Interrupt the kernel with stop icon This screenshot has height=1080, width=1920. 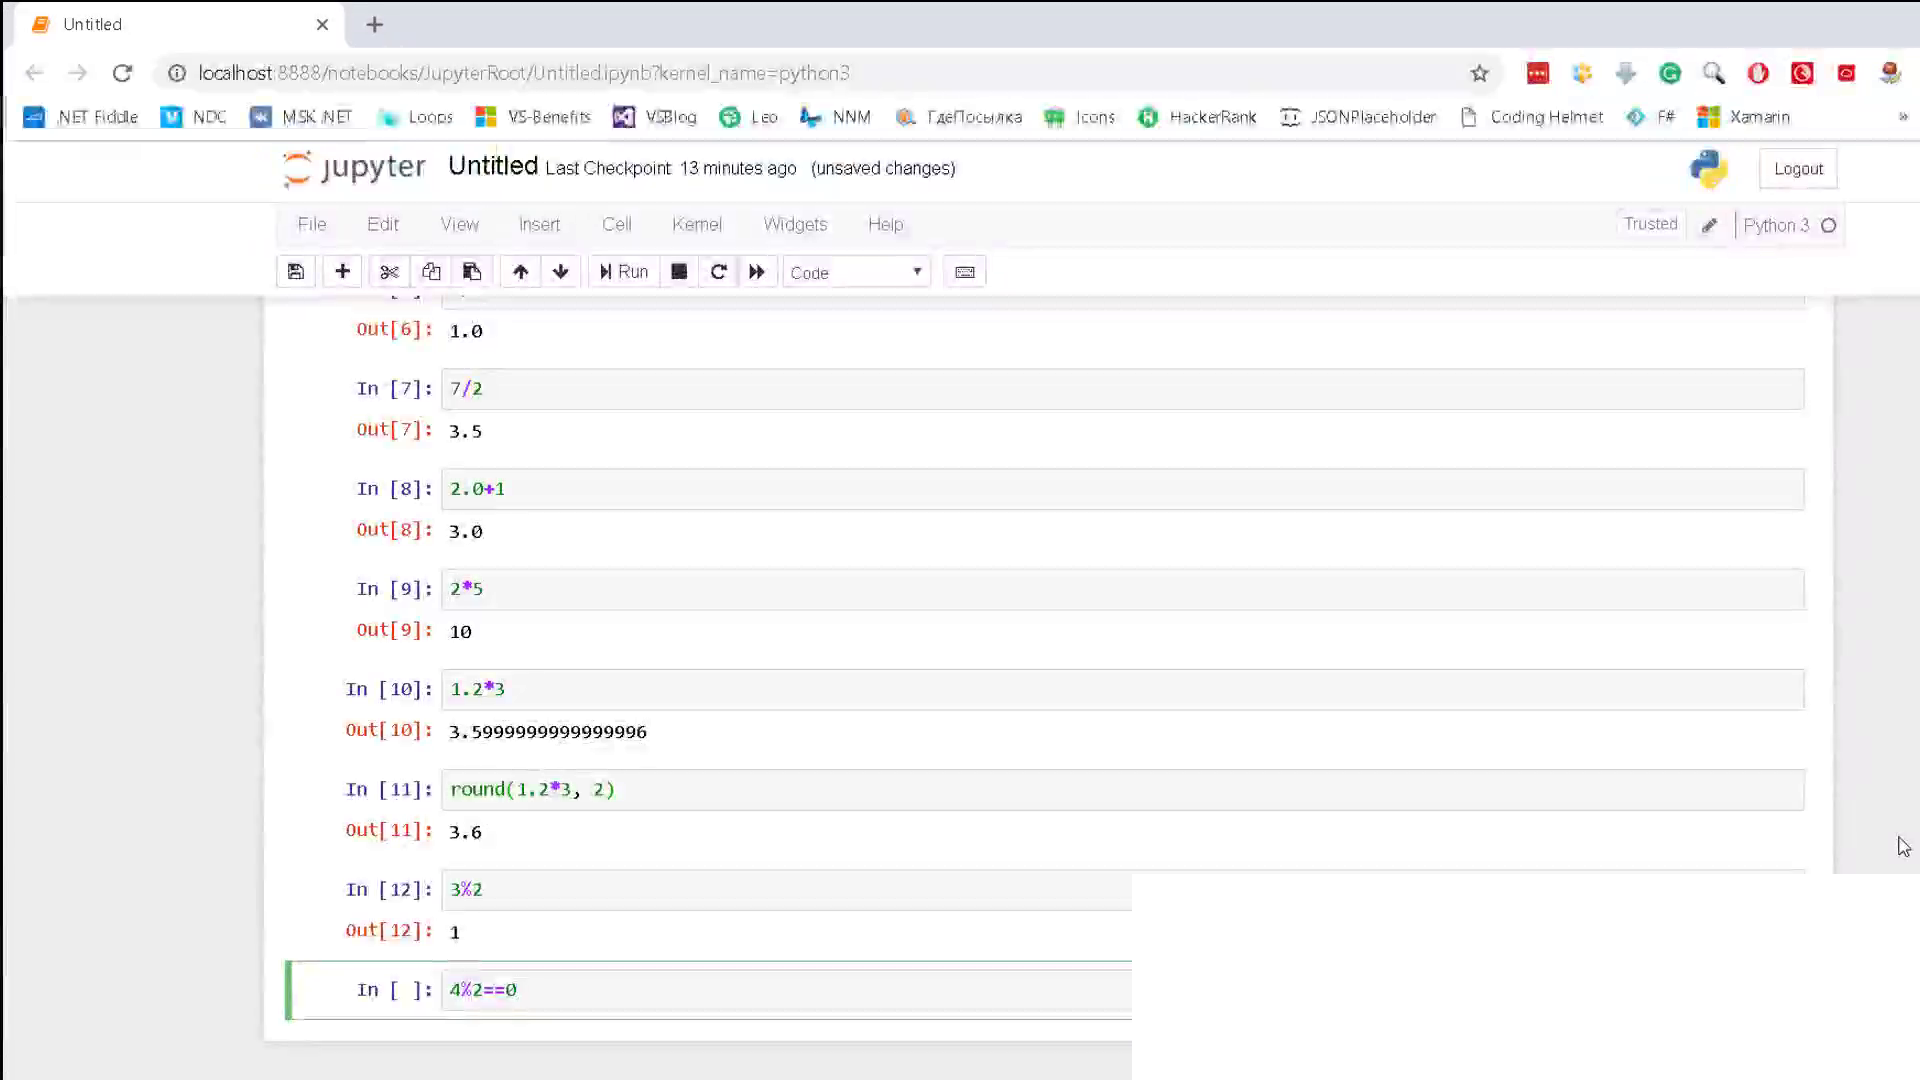679,272
